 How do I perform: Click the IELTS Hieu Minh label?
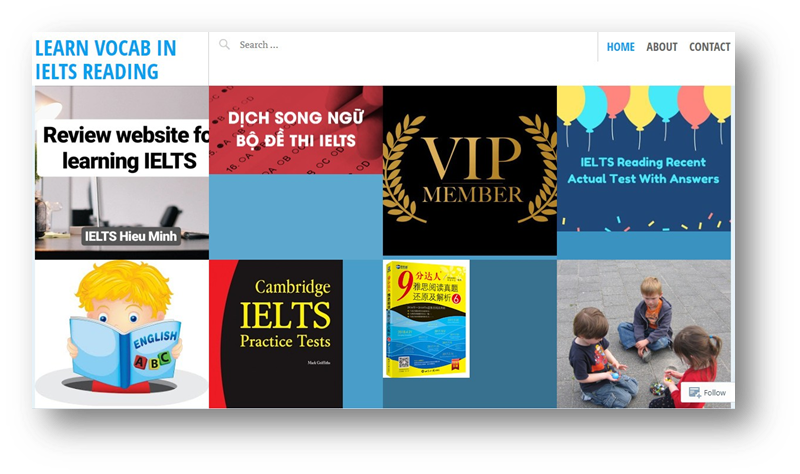pos(131,236)
